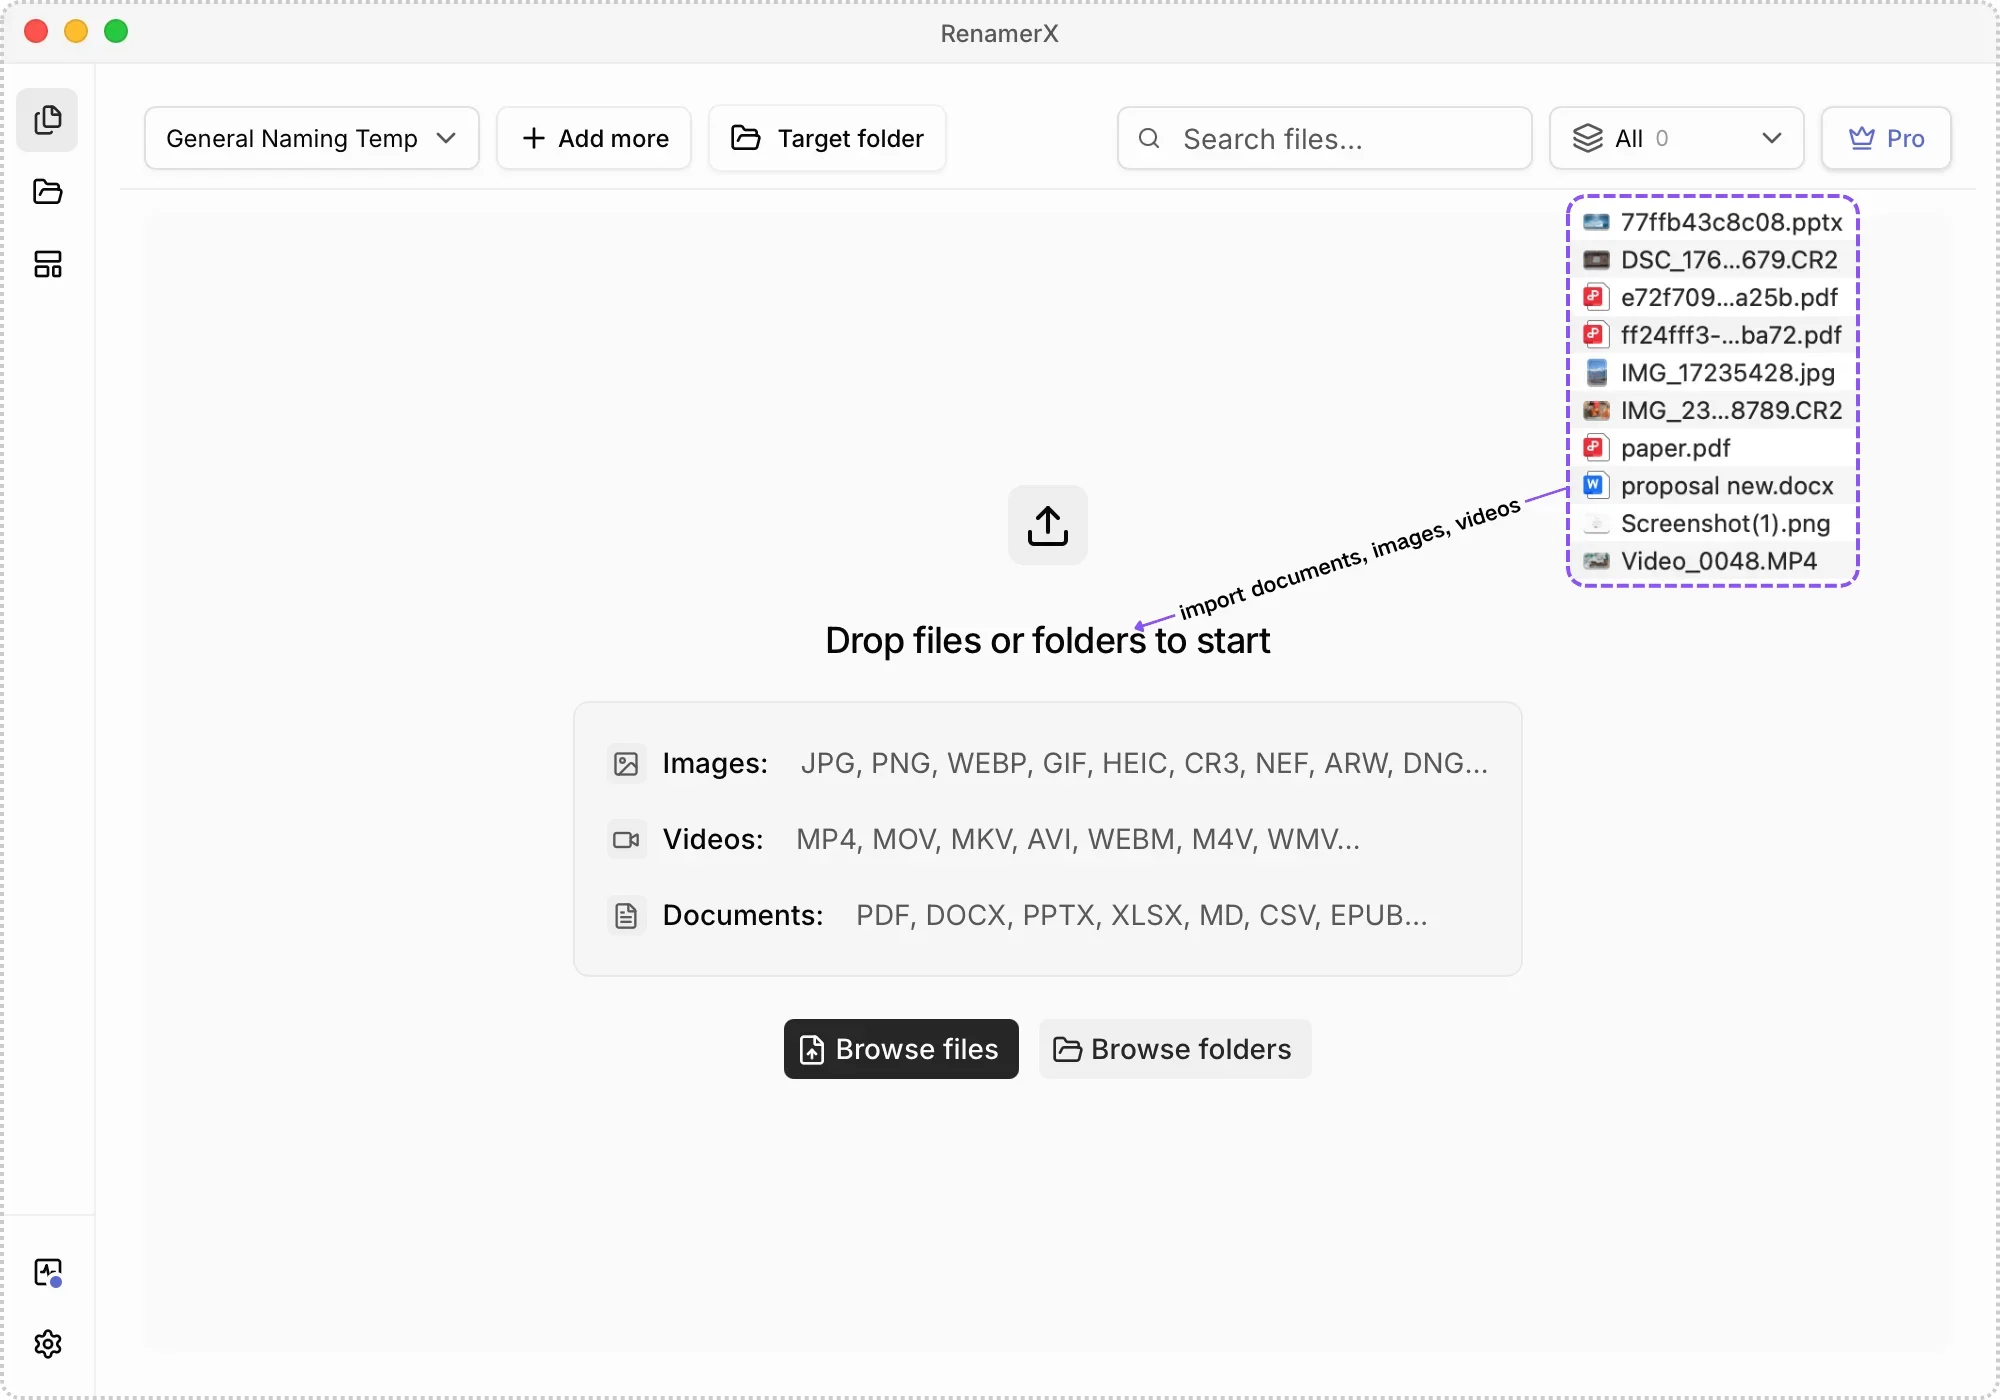Upgrade via the Pro button

[x=1886, y=138]
